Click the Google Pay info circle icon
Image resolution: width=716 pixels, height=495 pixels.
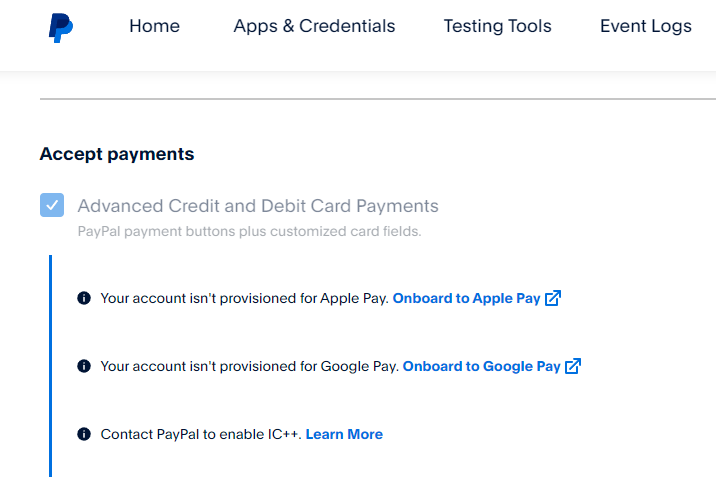pos(84,366)
